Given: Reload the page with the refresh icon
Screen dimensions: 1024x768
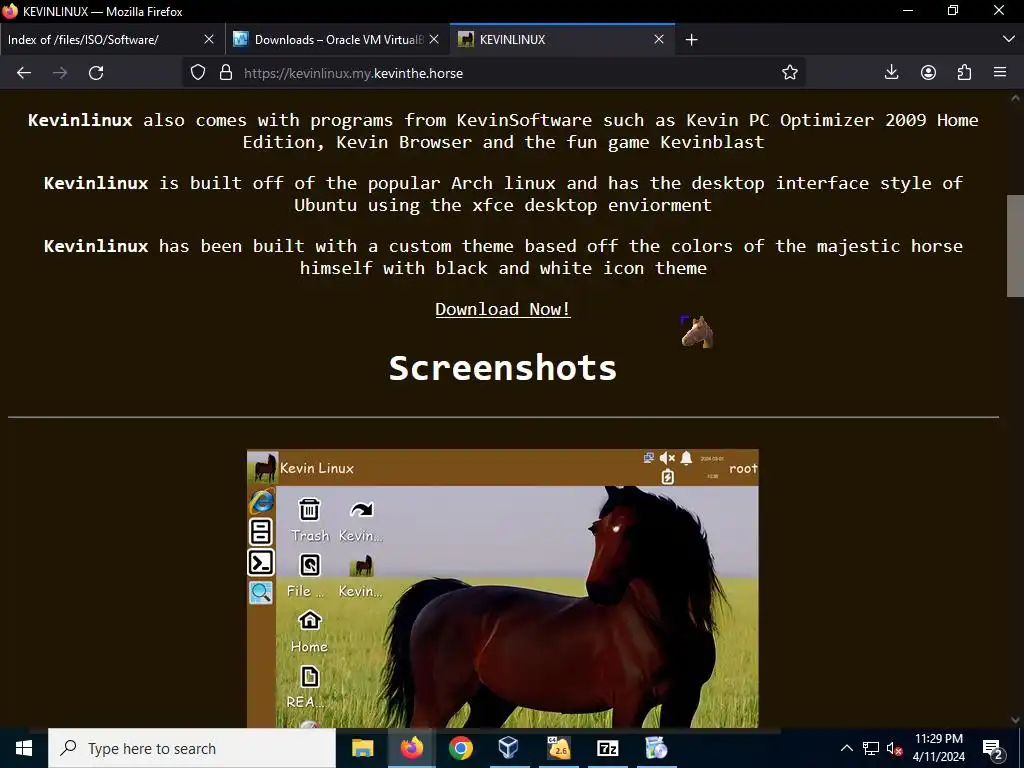Looking at the screenshot, I should (96, 72).
